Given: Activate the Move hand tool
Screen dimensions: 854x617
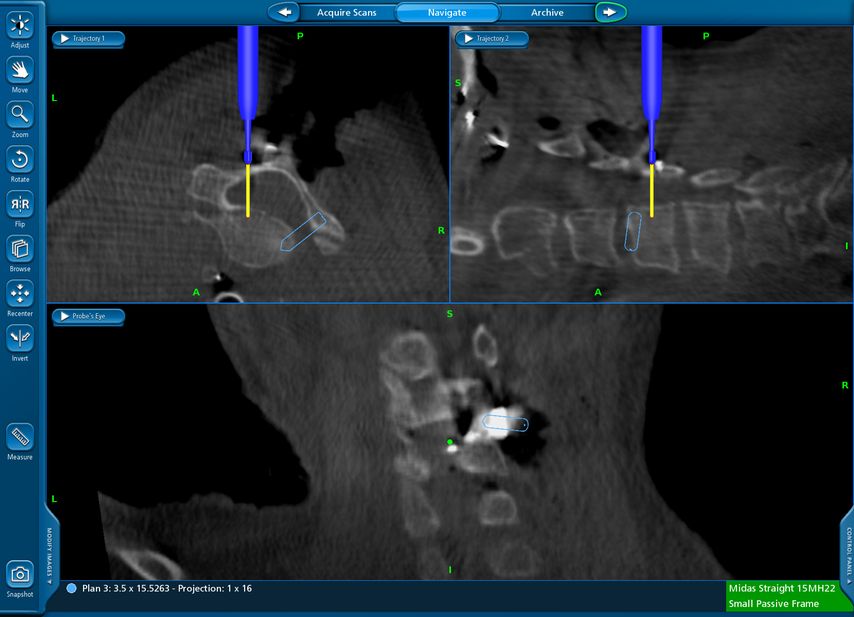Looking at the screenshot, I should pyautogui.click(x=20, y=70).
